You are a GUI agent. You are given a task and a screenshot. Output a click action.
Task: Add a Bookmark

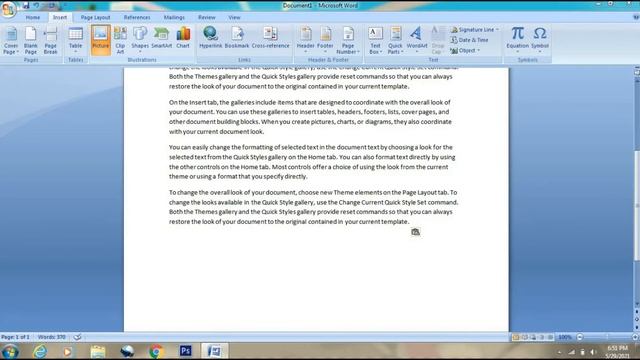tap(237, 38)
